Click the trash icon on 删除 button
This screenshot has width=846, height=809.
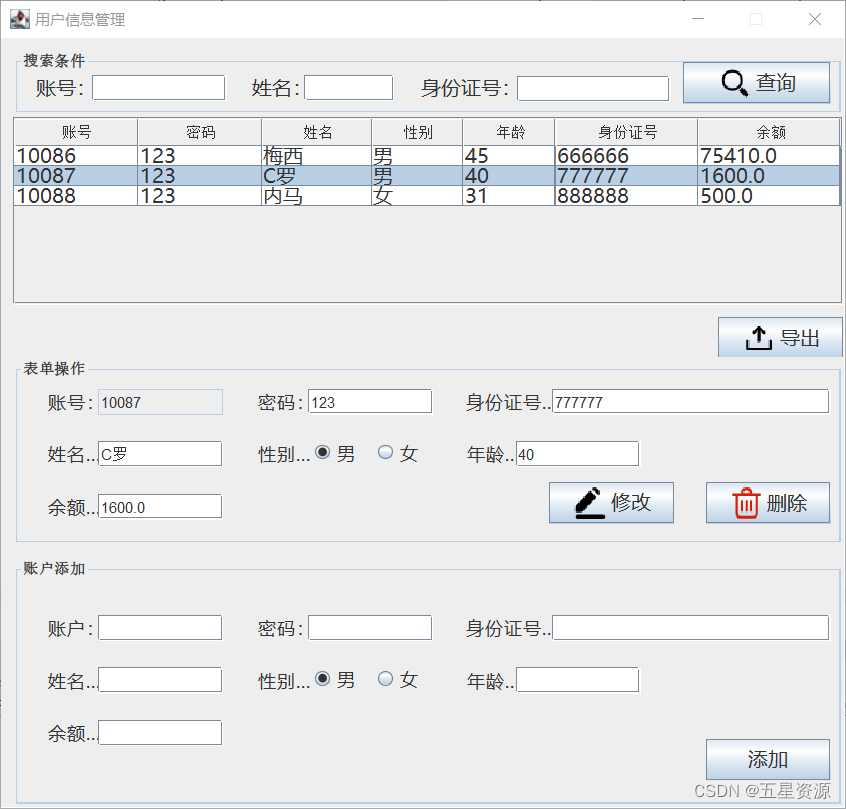tap(745, 502)
